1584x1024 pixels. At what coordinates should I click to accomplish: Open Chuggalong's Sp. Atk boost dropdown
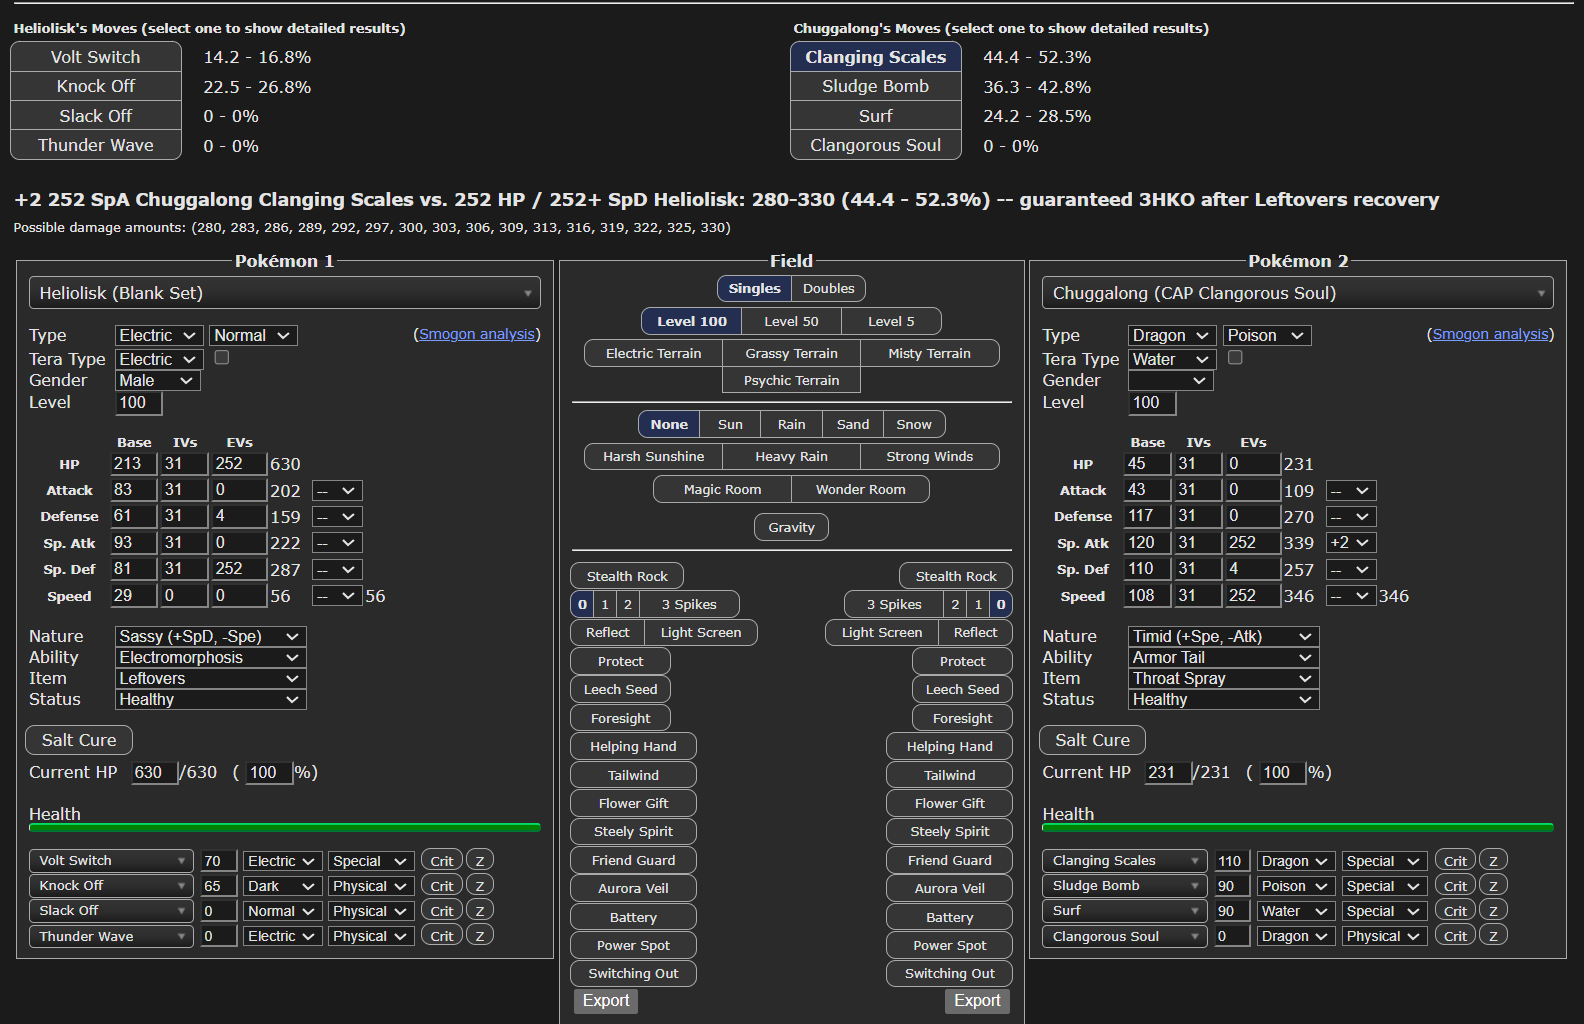pyautogui.click(x=1350, y=543)
